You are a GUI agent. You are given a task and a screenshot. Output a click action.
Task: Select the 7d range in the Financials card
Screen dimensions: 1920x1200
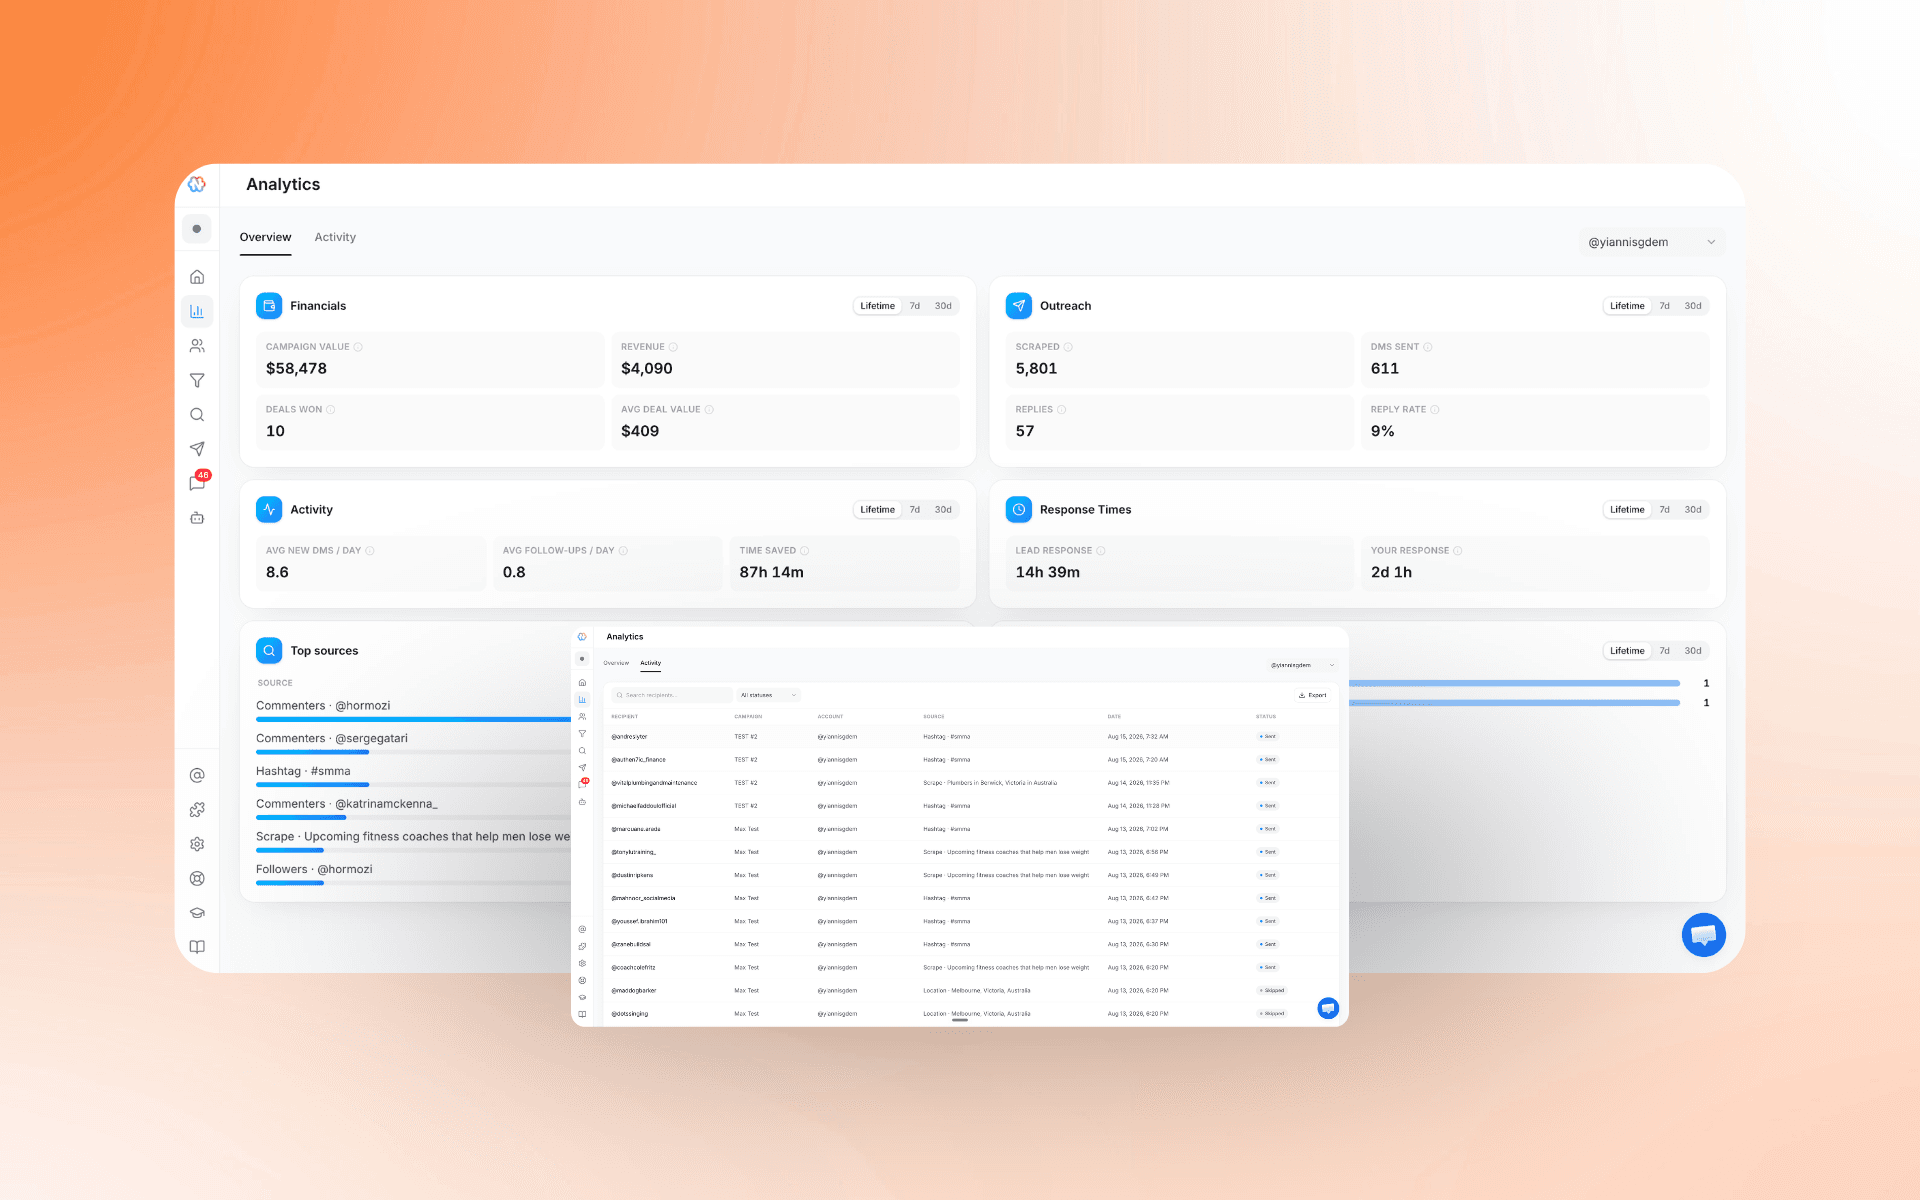(x=914, y=306)
